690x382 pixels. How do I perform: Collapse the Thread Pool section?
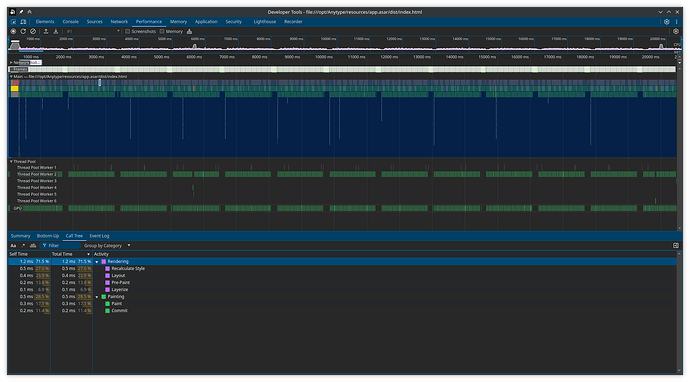[11, 162]
